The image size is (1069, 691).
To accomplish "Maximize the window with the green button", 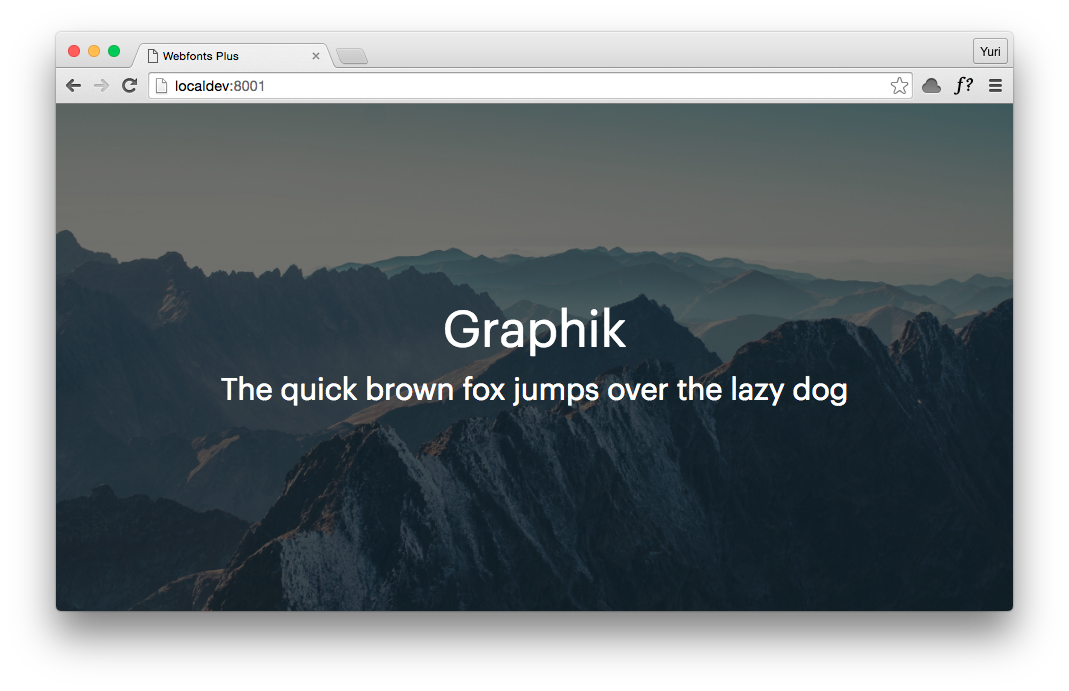I will pos(114,51).
